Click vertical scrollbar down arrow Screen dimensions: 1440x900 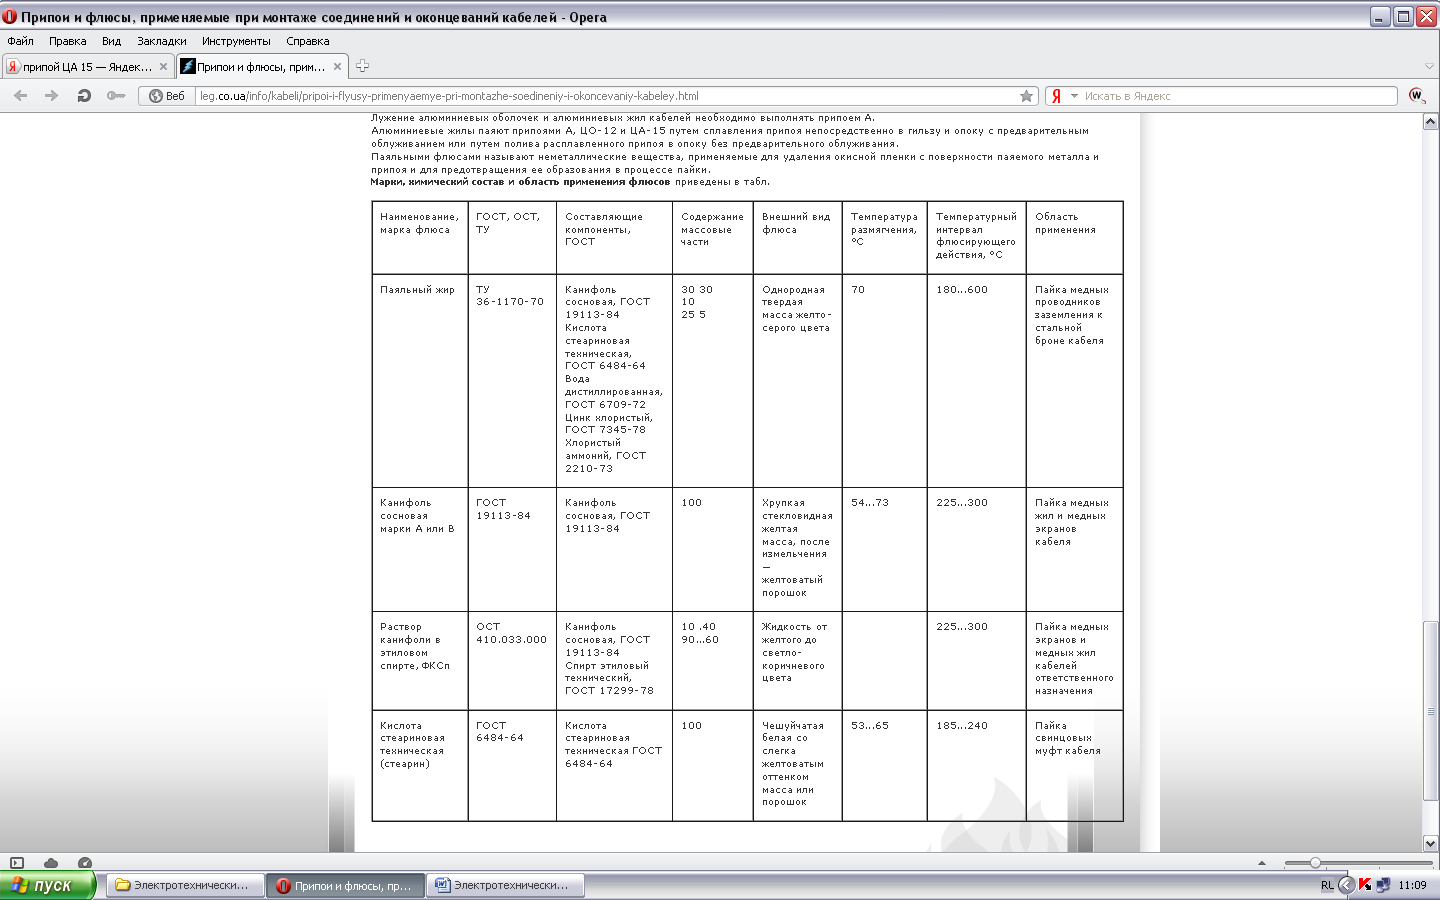[1430, 843]
